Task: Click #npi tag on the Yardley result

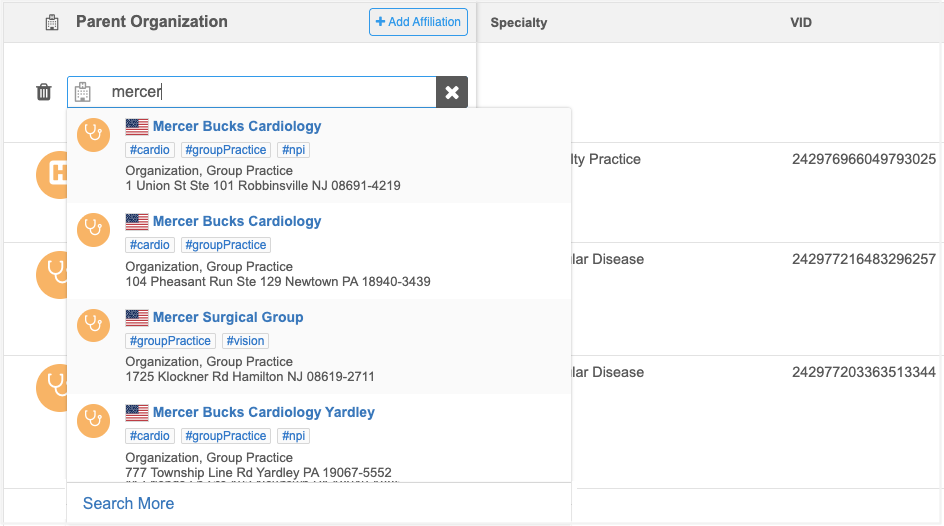Action: (292, 436)
